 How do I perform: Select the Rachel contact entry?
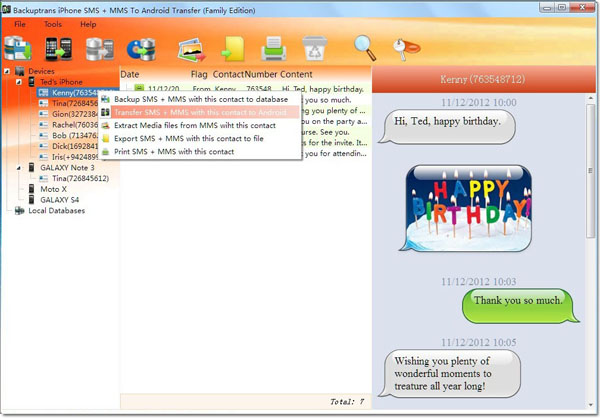[75, 125]
